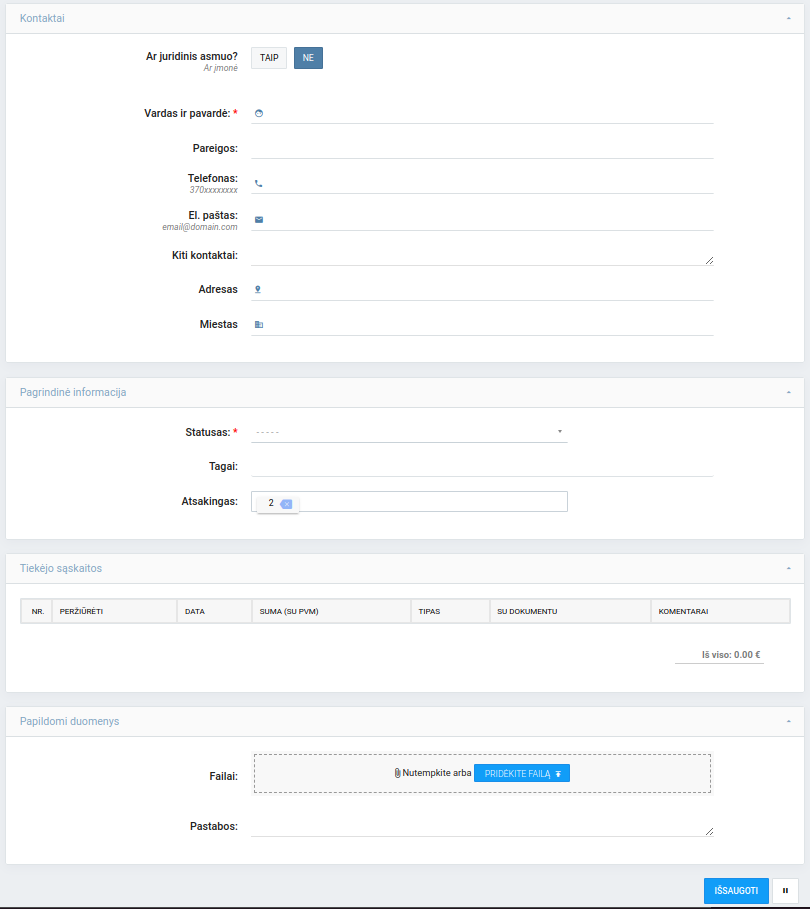Collapse the Kontaktai panel
This screenshot has height=909, width=810.
788,18
